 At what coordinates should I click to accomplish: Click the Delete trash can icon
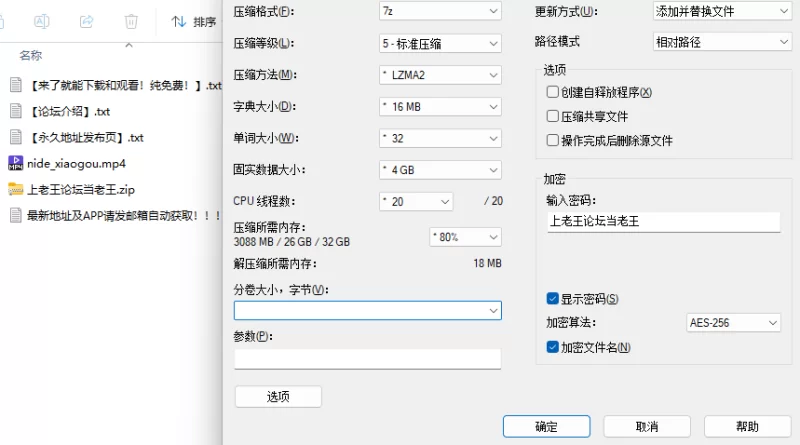(x=131, y=21)
